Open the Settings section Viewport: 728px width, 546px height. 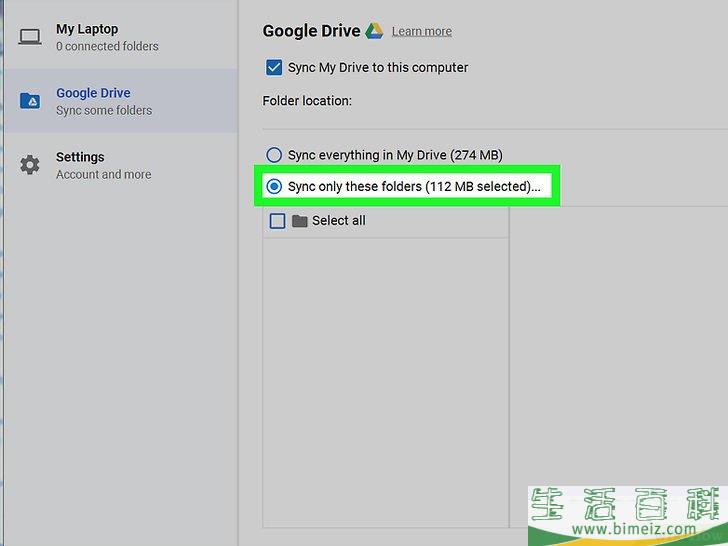click(121, 165)
